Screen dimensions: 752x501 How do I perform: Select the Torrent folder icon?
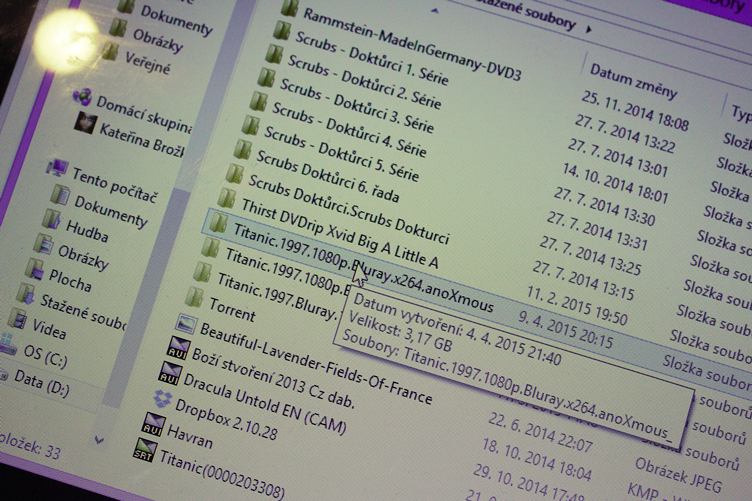[x=194, y=297]
